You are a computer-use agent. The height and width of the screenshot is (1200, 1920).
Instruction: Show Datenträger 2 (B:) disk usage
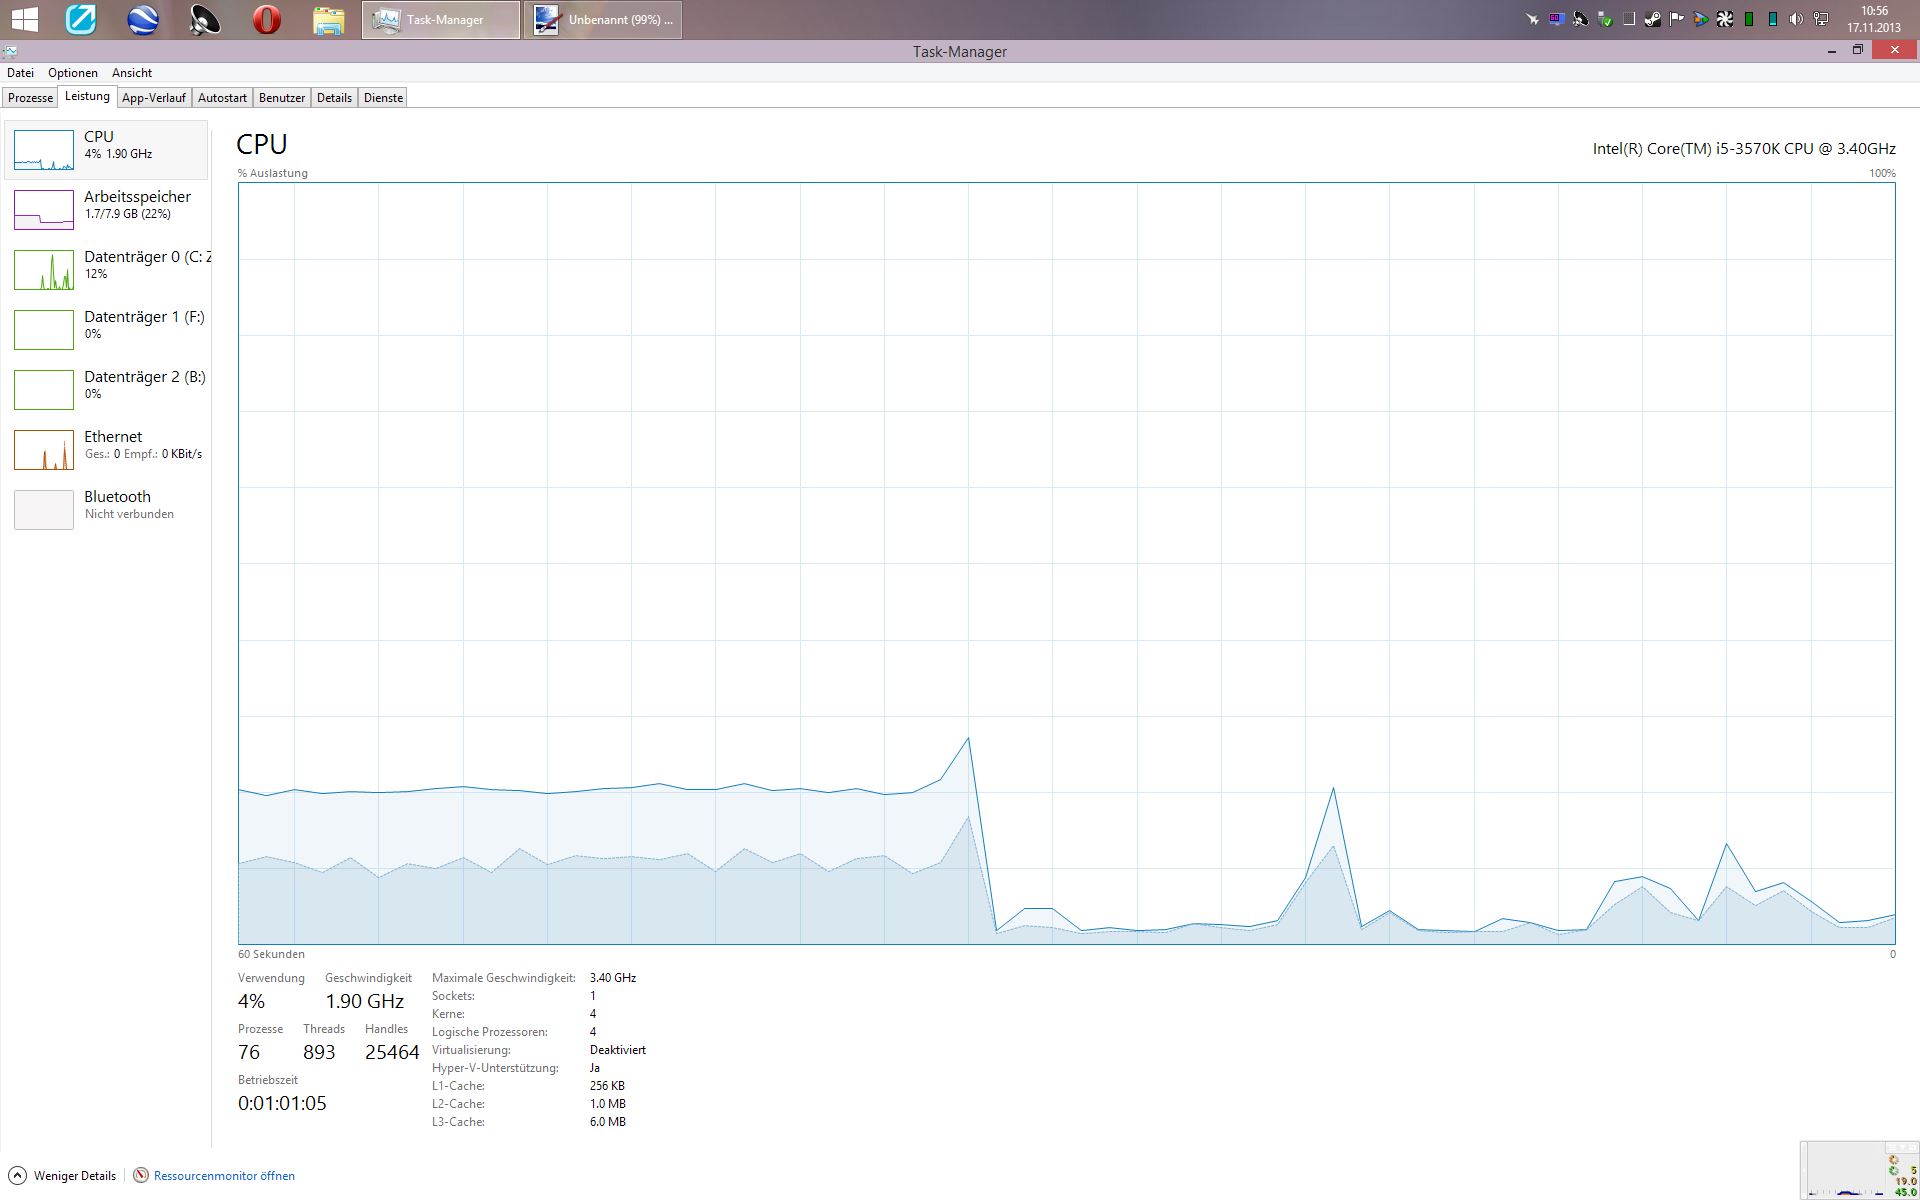44,390
